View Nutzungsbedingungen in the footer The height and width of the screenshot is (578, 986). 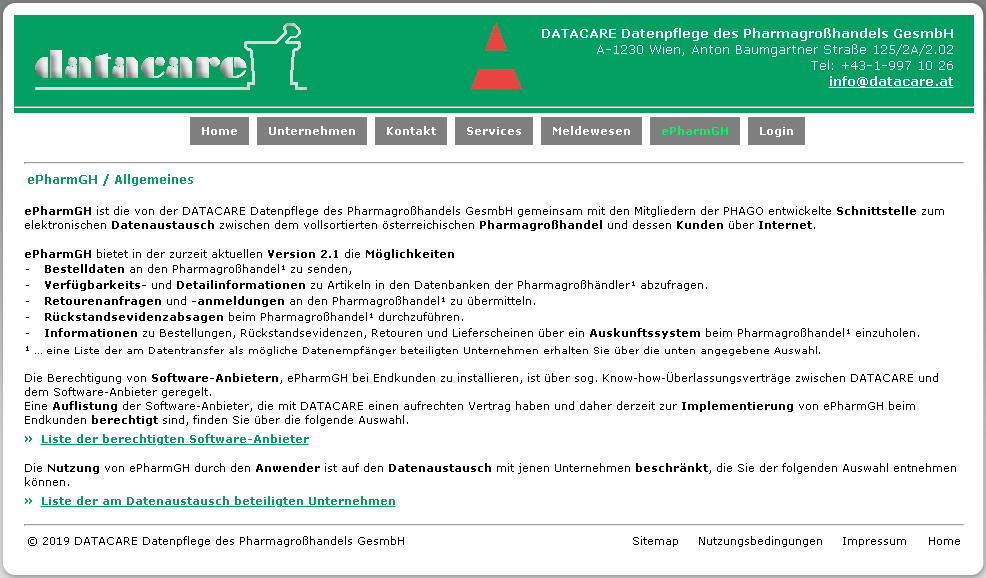[760, 541]
